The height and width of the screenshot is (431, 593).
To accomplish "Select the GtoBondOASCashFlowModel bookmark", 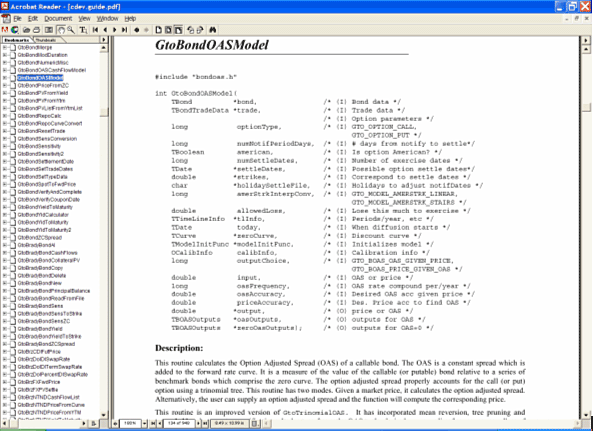I will click(52, 70).
